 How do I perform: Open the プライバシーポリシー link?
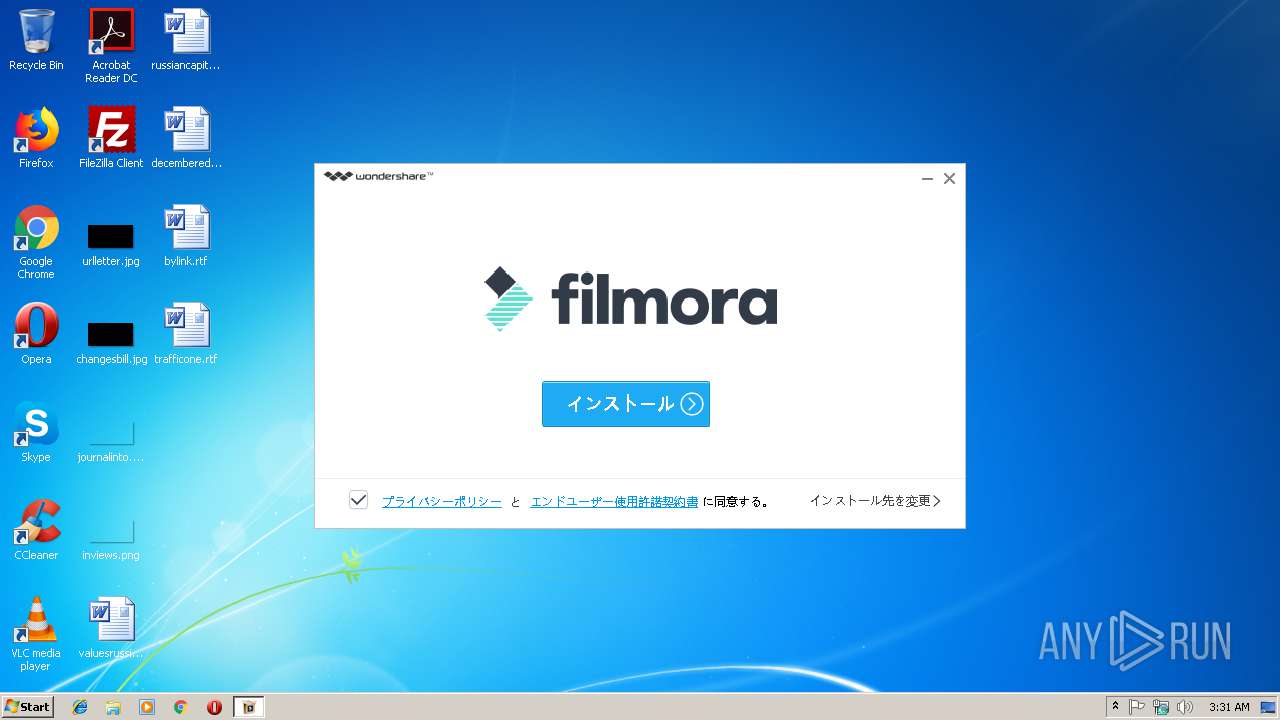tap(442, 502)
